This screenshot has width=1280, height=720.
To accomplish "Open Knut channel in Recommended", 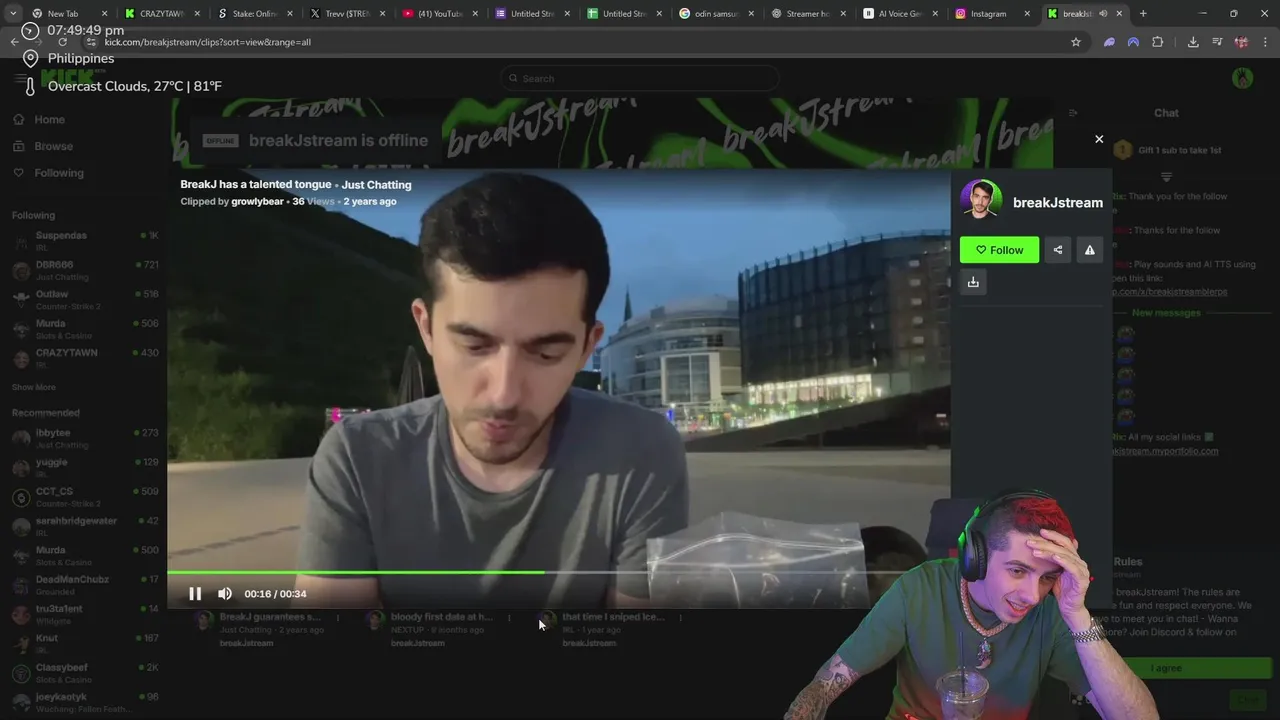I will 85,643.
